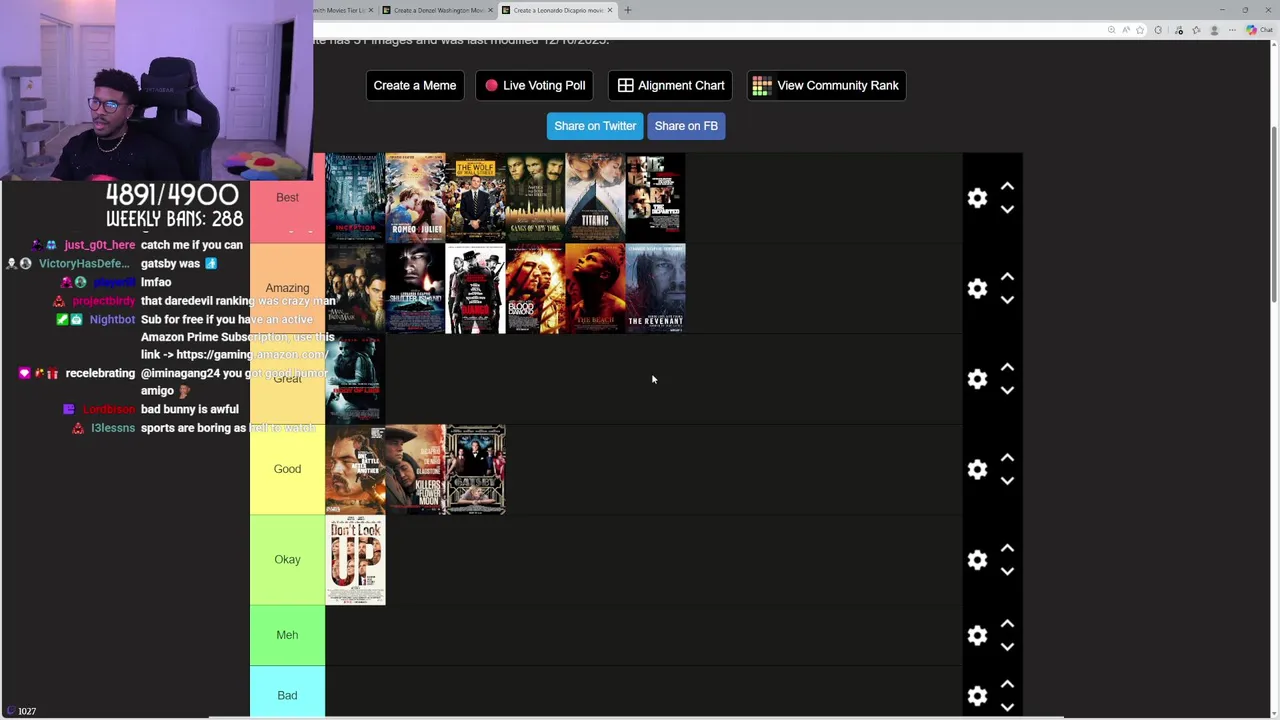Open settings gear for Bad tier

[x=977, y=695]
